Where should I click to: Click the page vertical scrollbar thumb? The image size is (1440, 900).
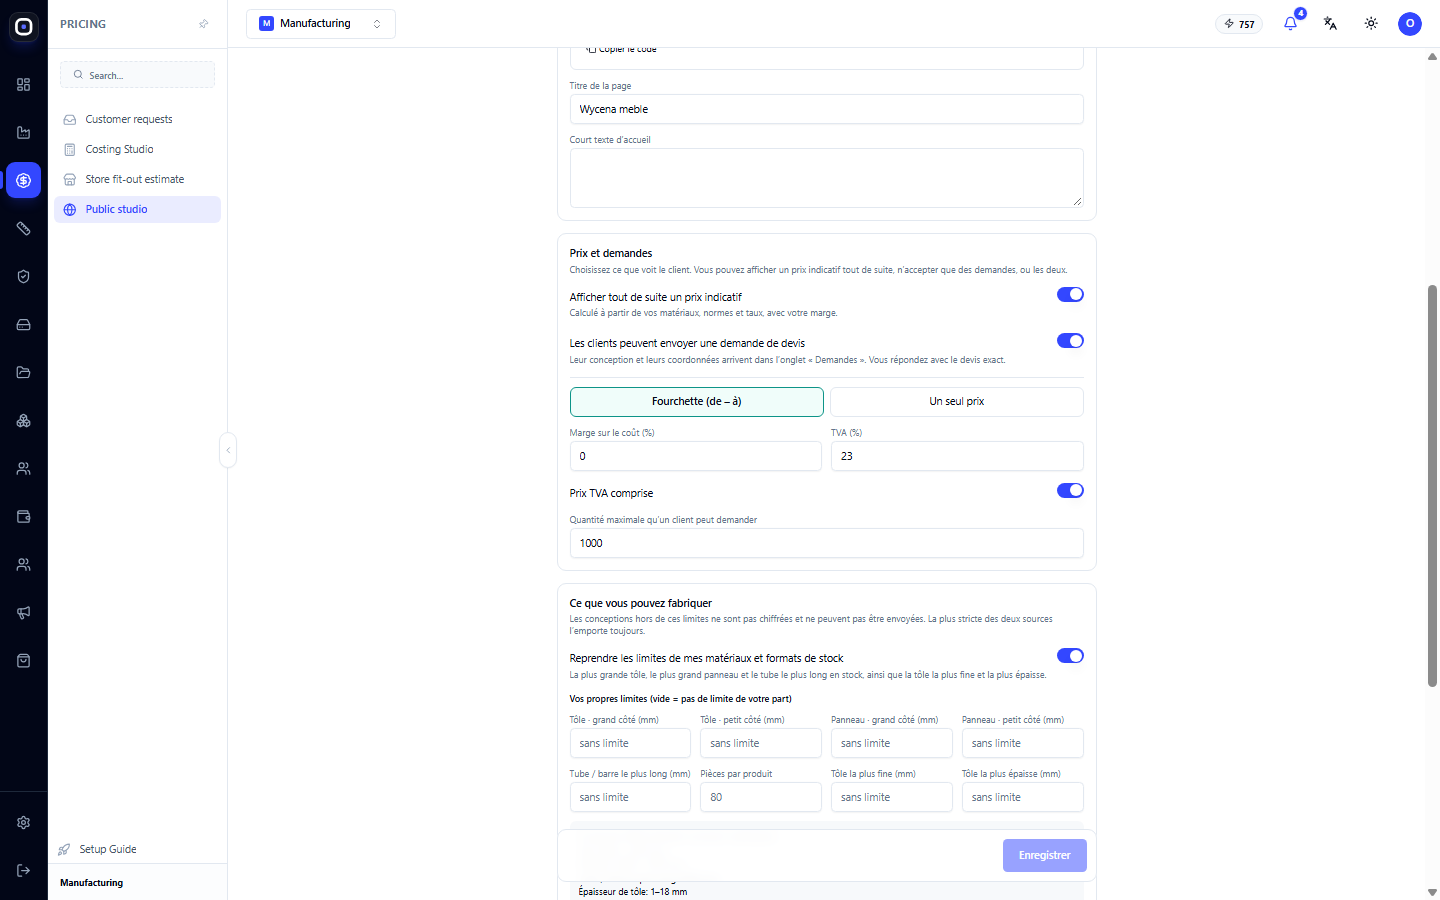1432,486
